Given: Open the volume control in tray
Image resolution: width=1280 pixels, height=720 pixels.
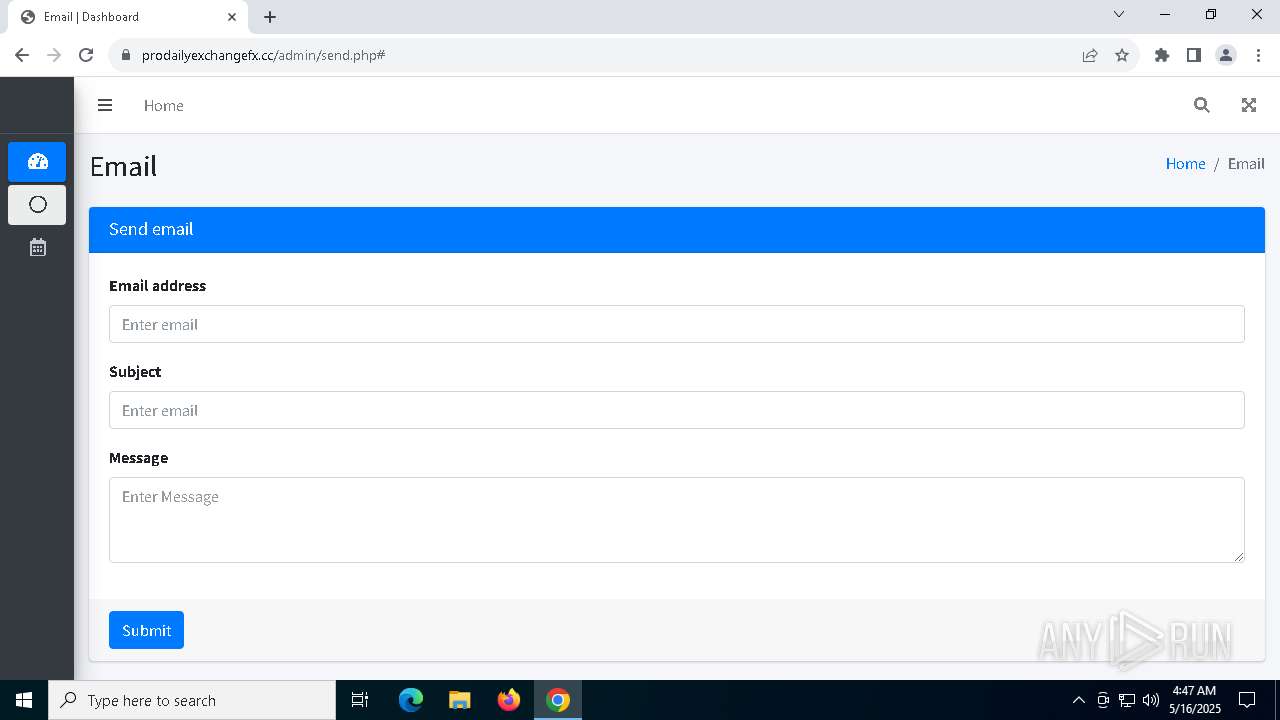Looking at the screenshot, I should (x=1151, y=700).
